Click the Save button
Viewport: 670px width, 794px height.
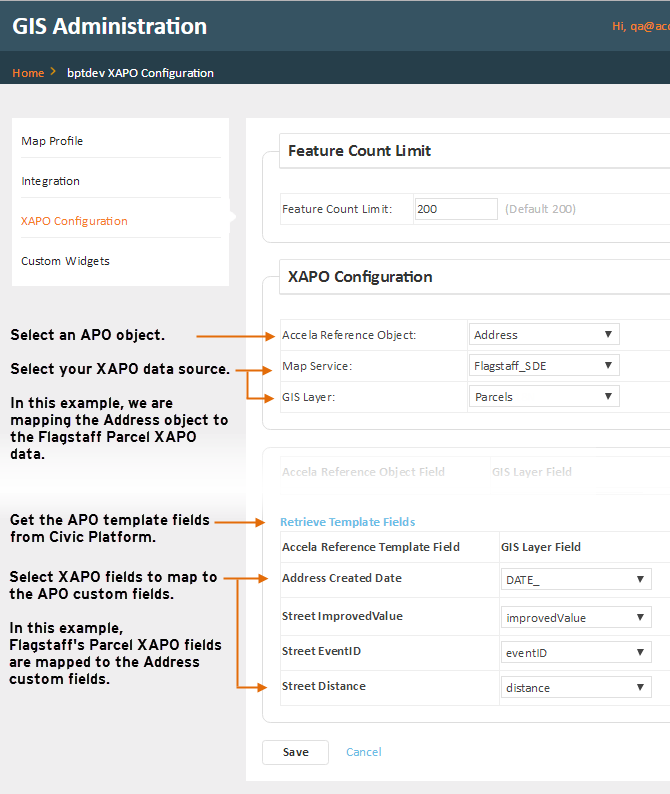295,752
